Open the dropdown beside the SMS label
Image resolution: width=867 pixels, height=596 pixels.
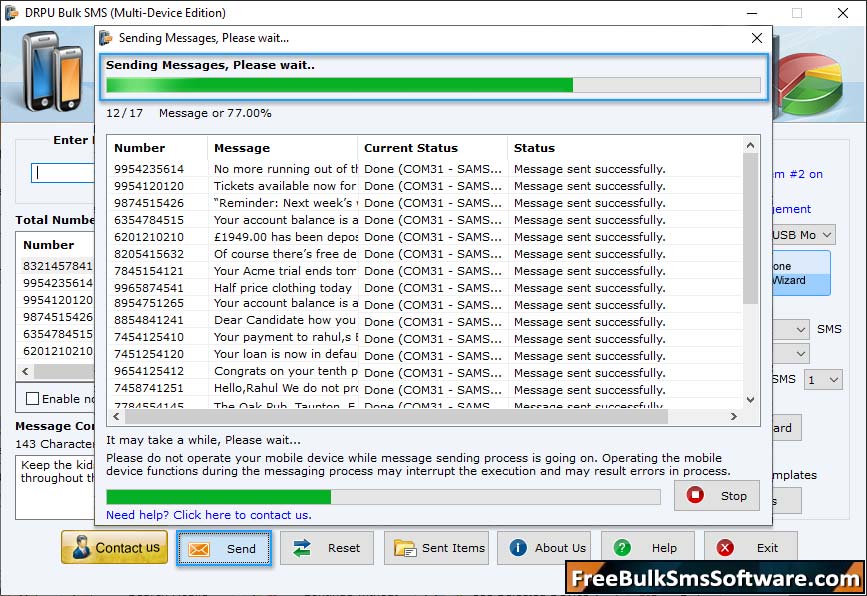point(801,330)
